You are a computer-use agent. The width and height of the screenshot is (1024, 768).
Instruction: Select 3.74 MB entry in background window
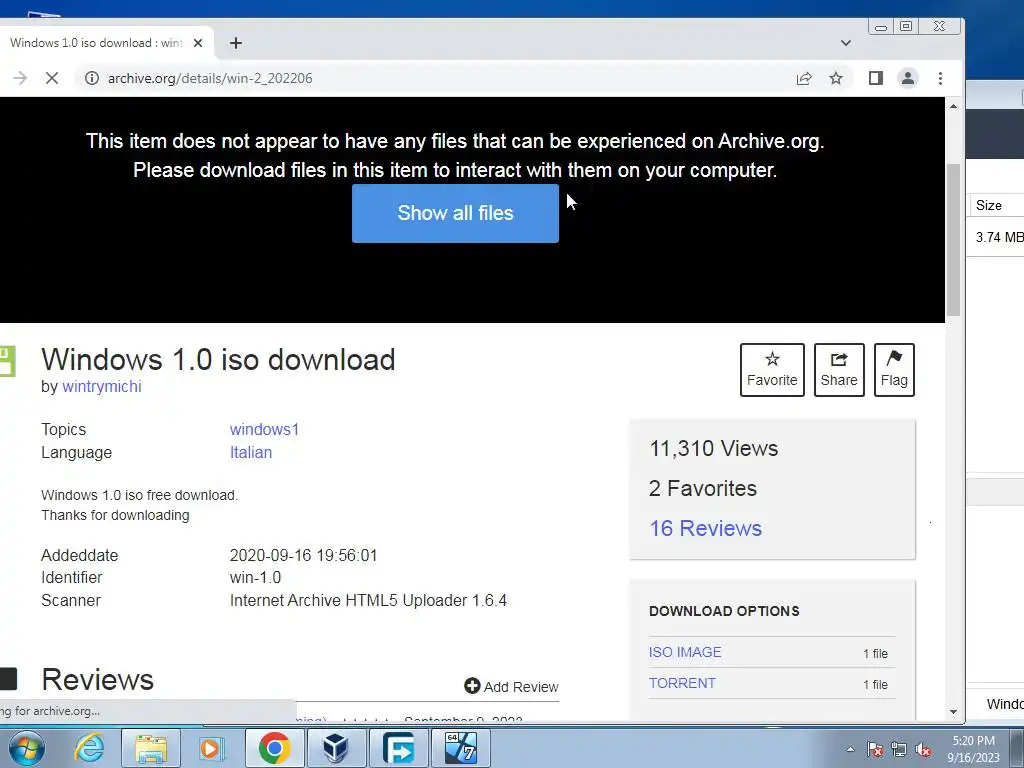click(999, 237)
